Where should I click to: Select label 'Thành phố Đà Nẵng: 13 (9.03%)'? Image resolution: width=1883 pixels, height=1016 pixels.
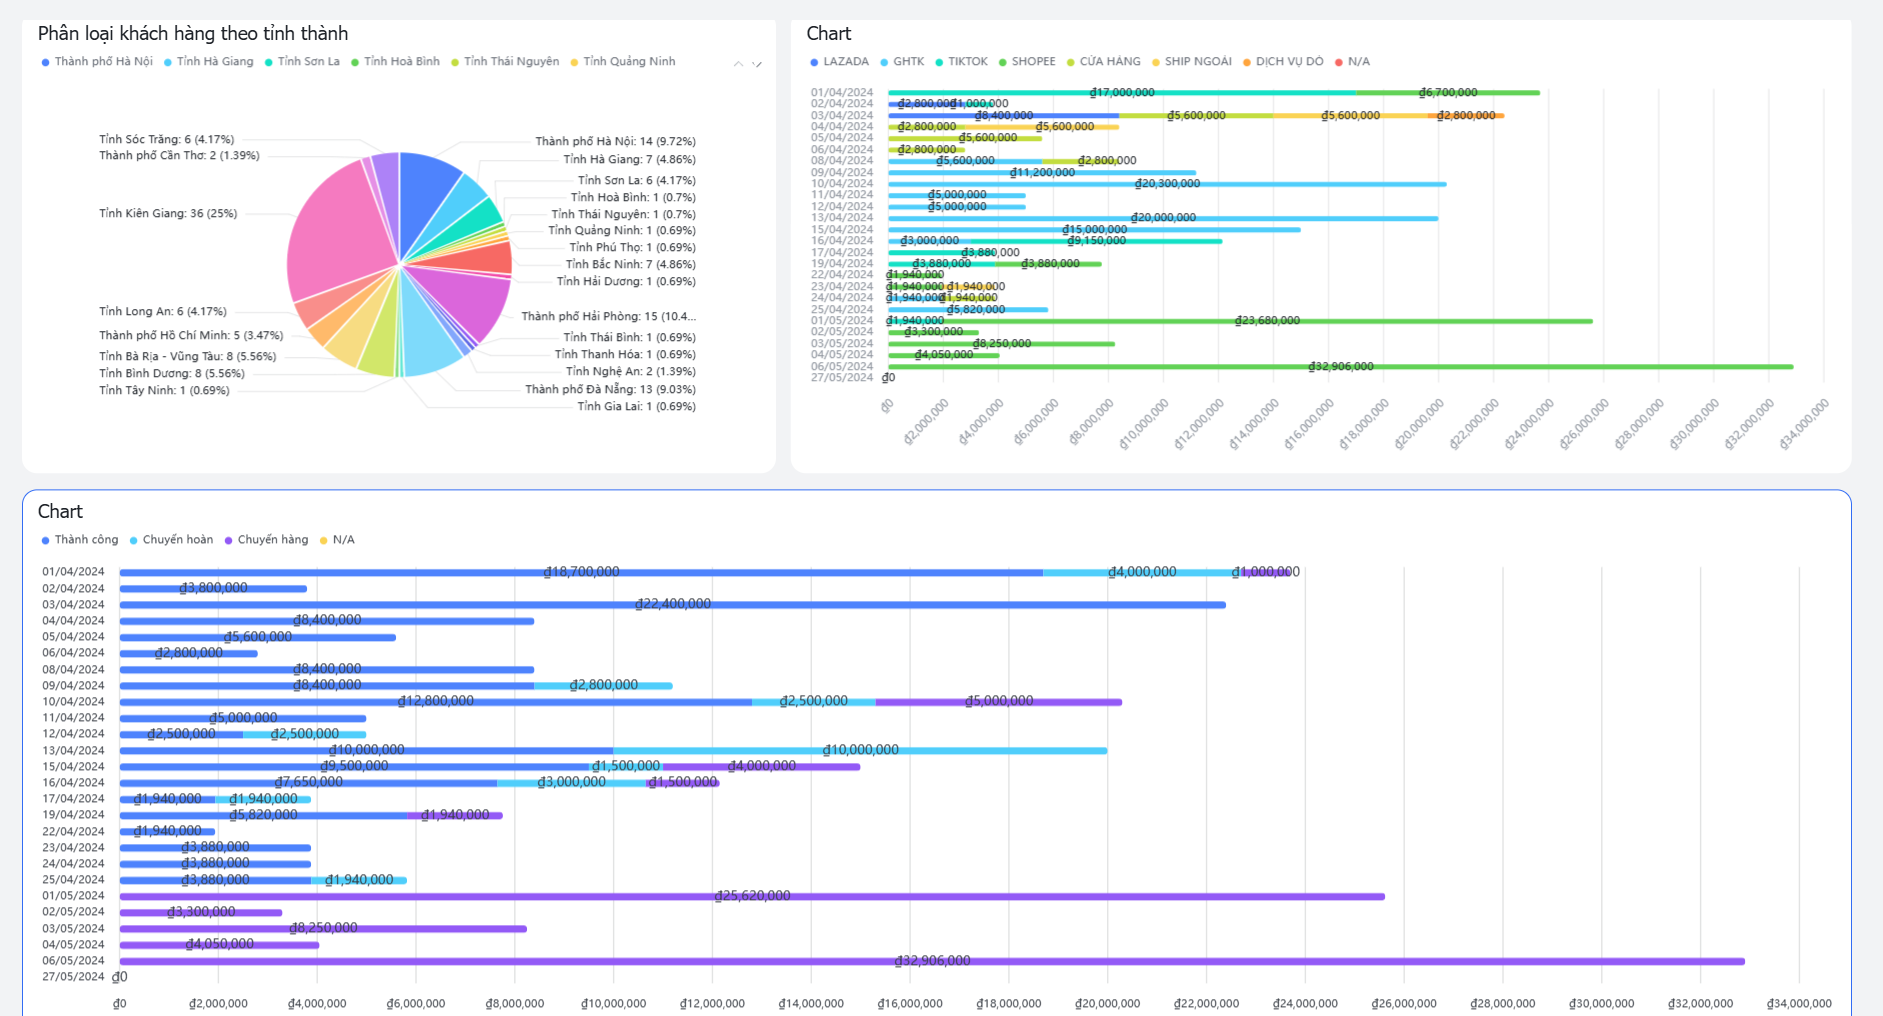point(610,390)
